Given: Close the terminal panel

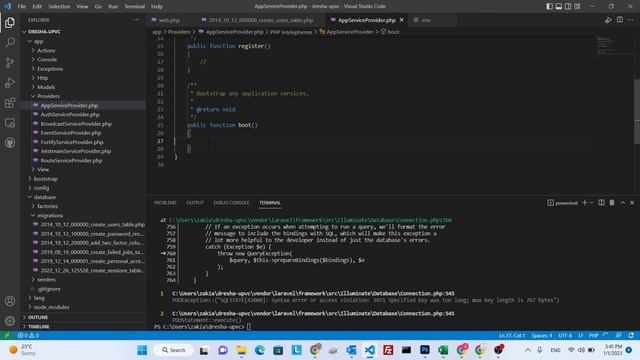Looking at the screenshot, I should [x=632, y=202].
